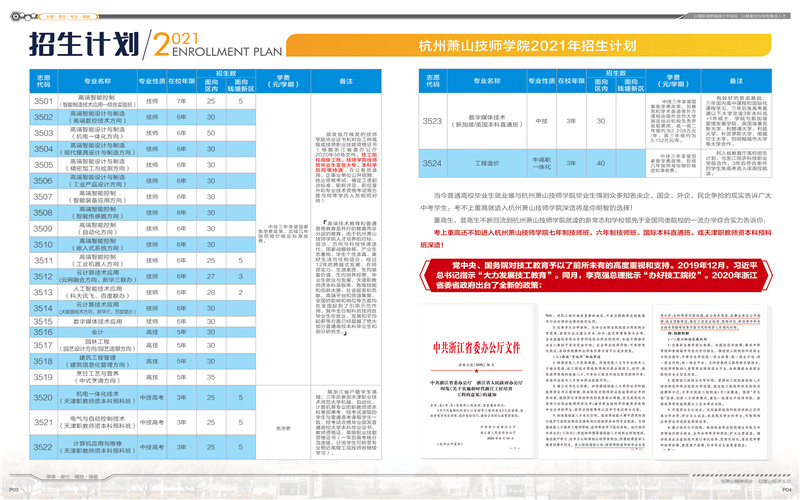Select code 3517 cell

tap(43, 345)
